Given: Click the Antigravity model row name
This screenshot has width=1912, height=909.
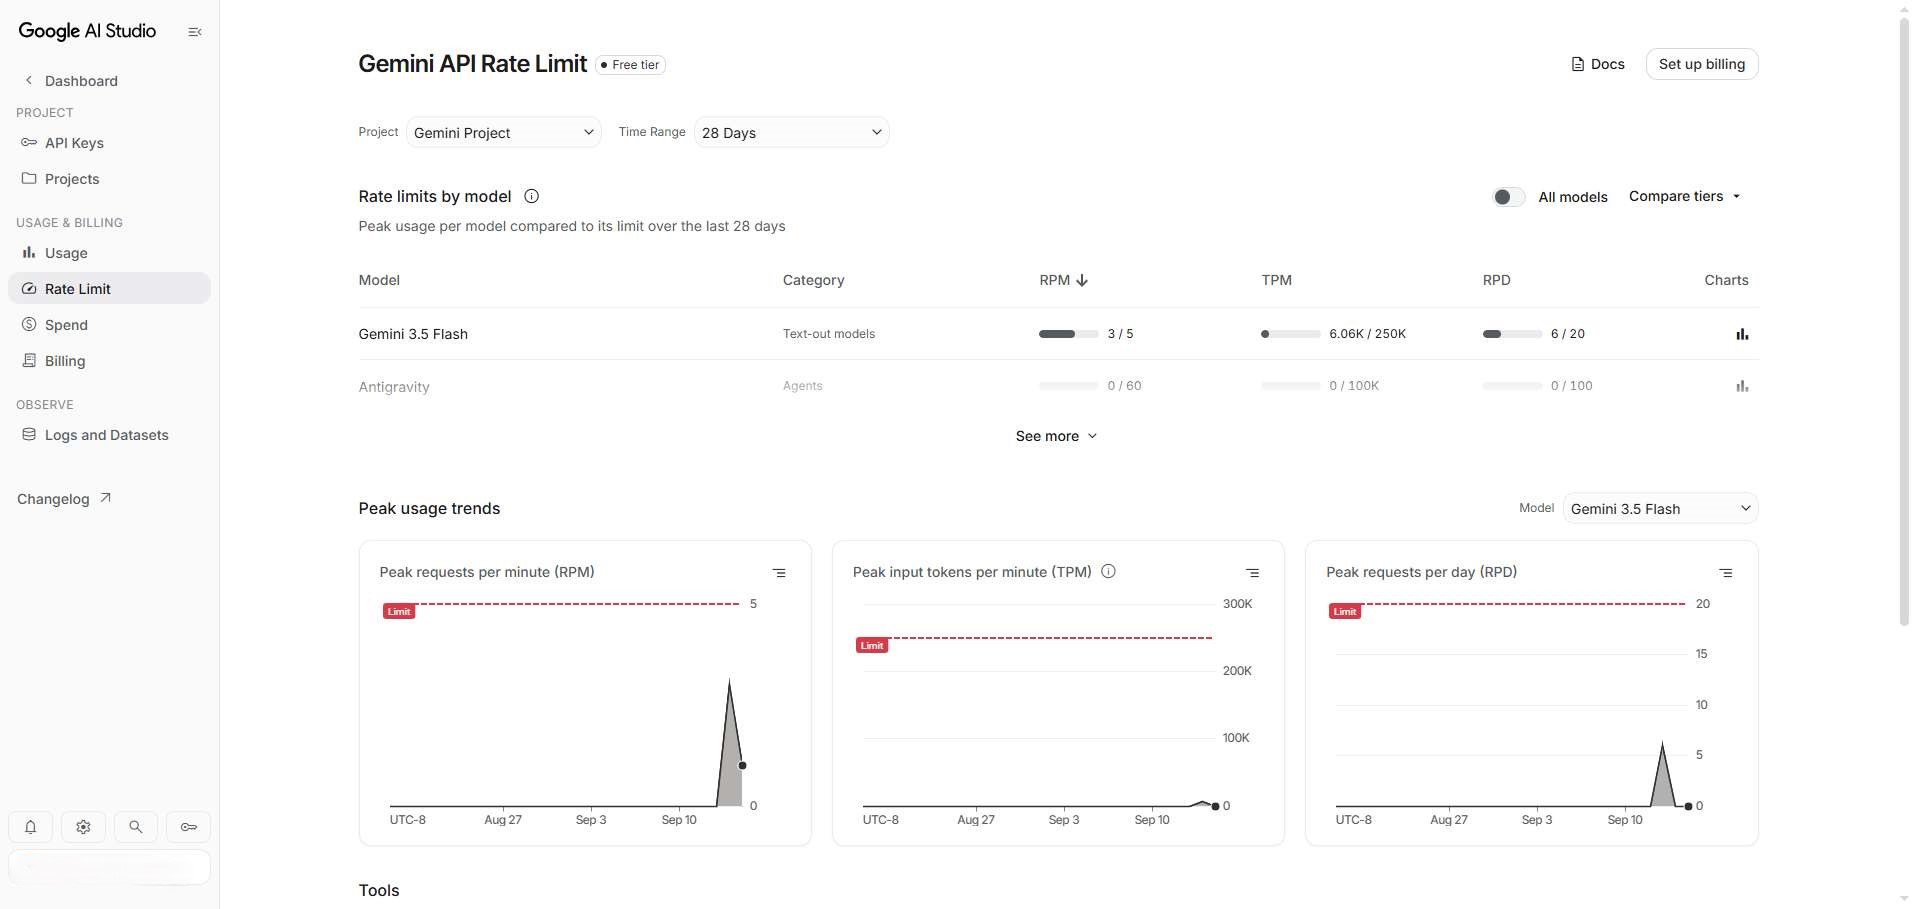Looking at the screenshot, I should point(394,387).
